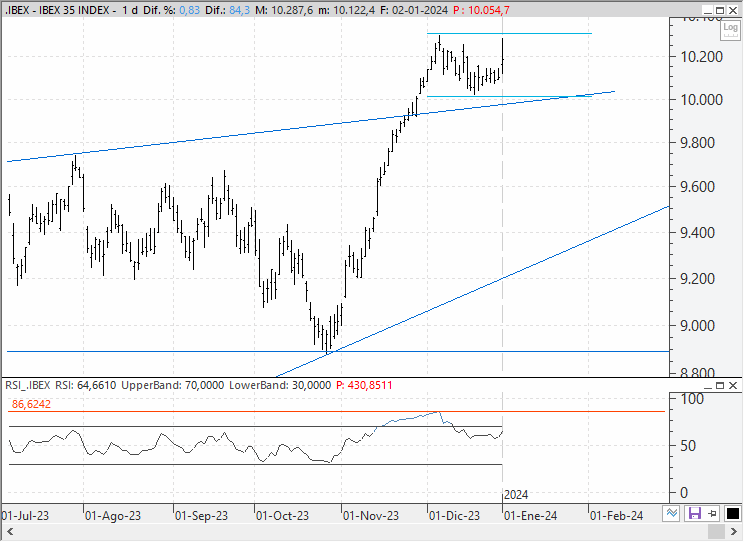Click the horizontal scrollbar thumb

(x=716, y=532)
